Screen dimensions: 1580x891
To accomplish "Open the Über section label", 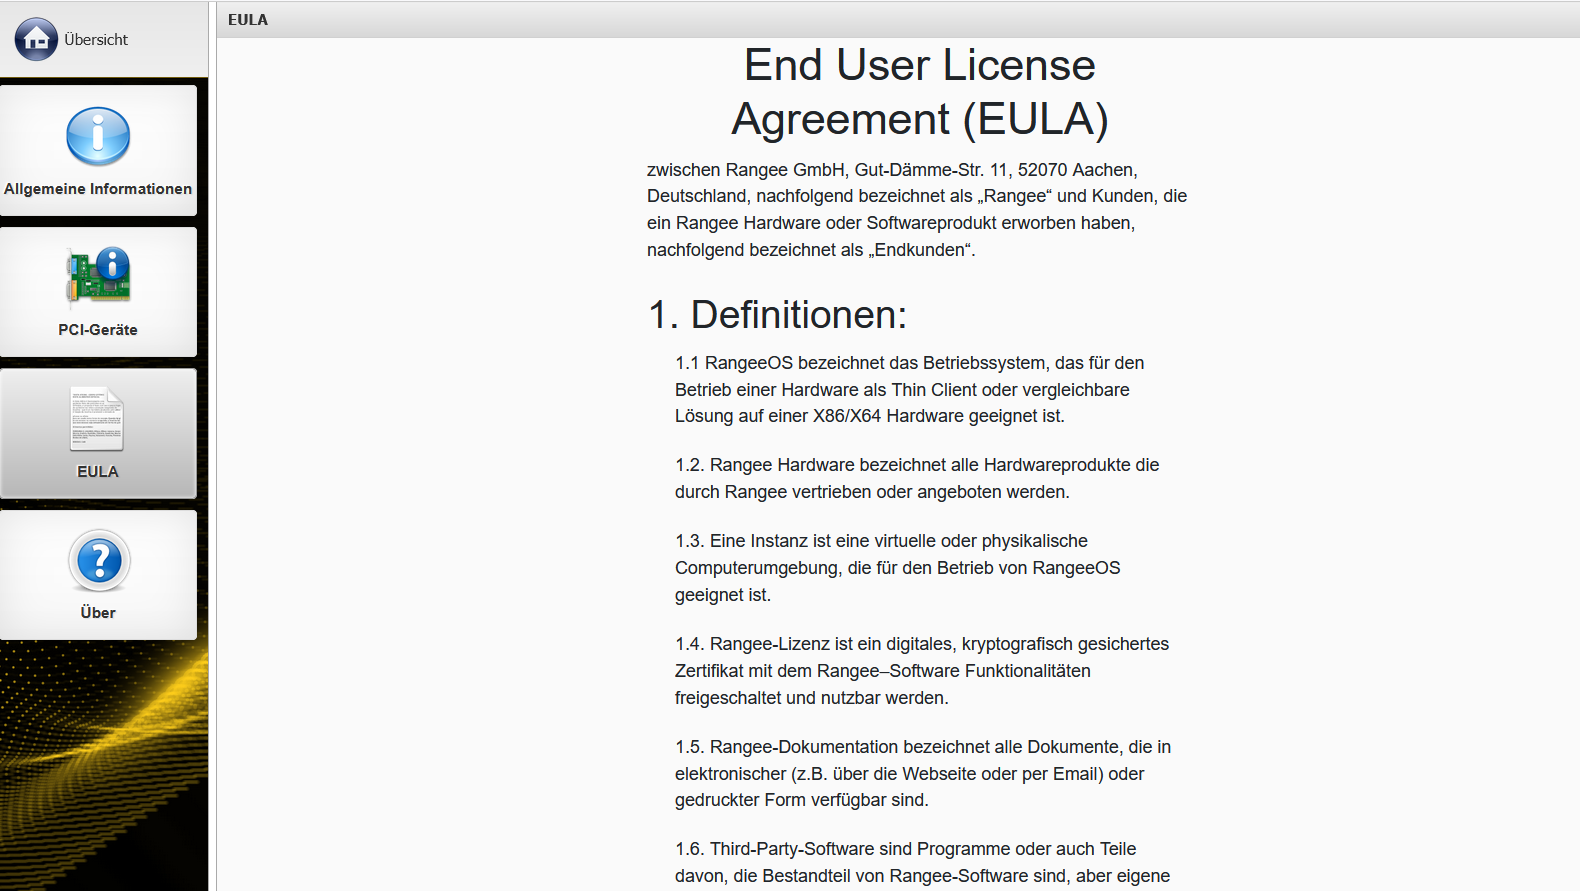I will pos(98,613).
